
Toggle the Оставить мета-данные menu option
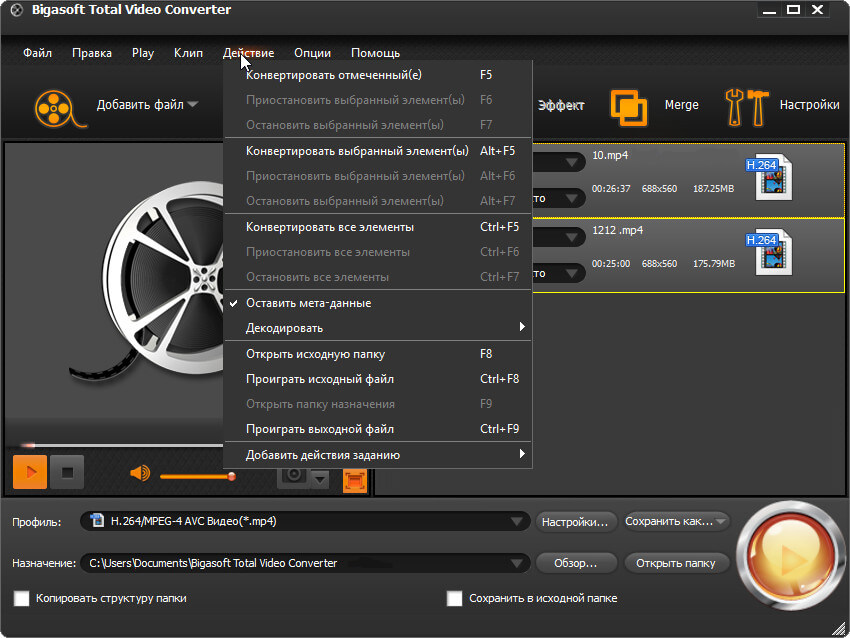pyautogui.click(x=308, y=303)
